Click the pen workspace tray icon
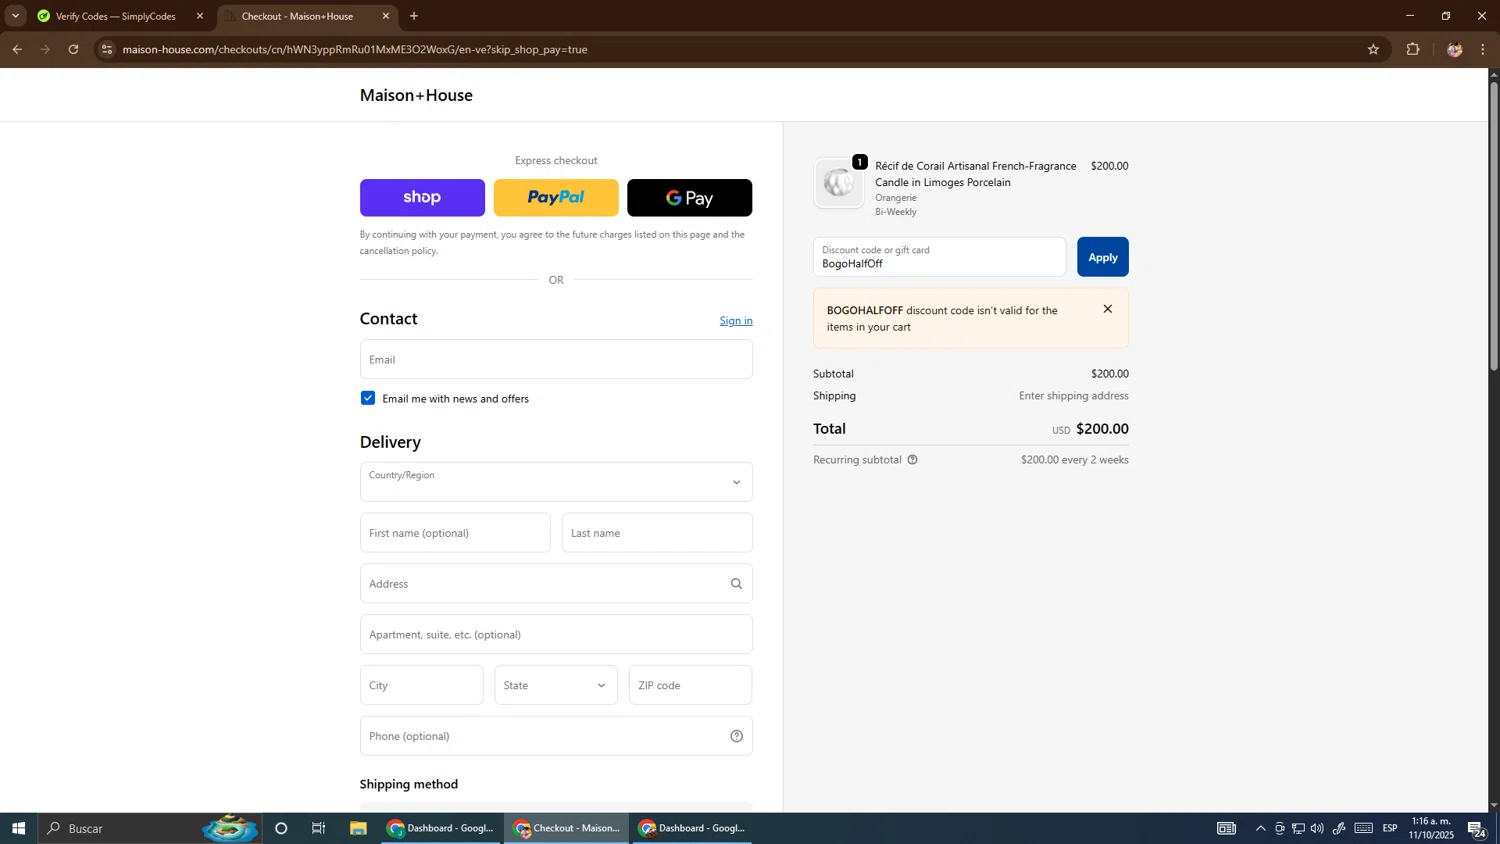Viewport: 1500px width, 844px height. [x=1339, y=828]
